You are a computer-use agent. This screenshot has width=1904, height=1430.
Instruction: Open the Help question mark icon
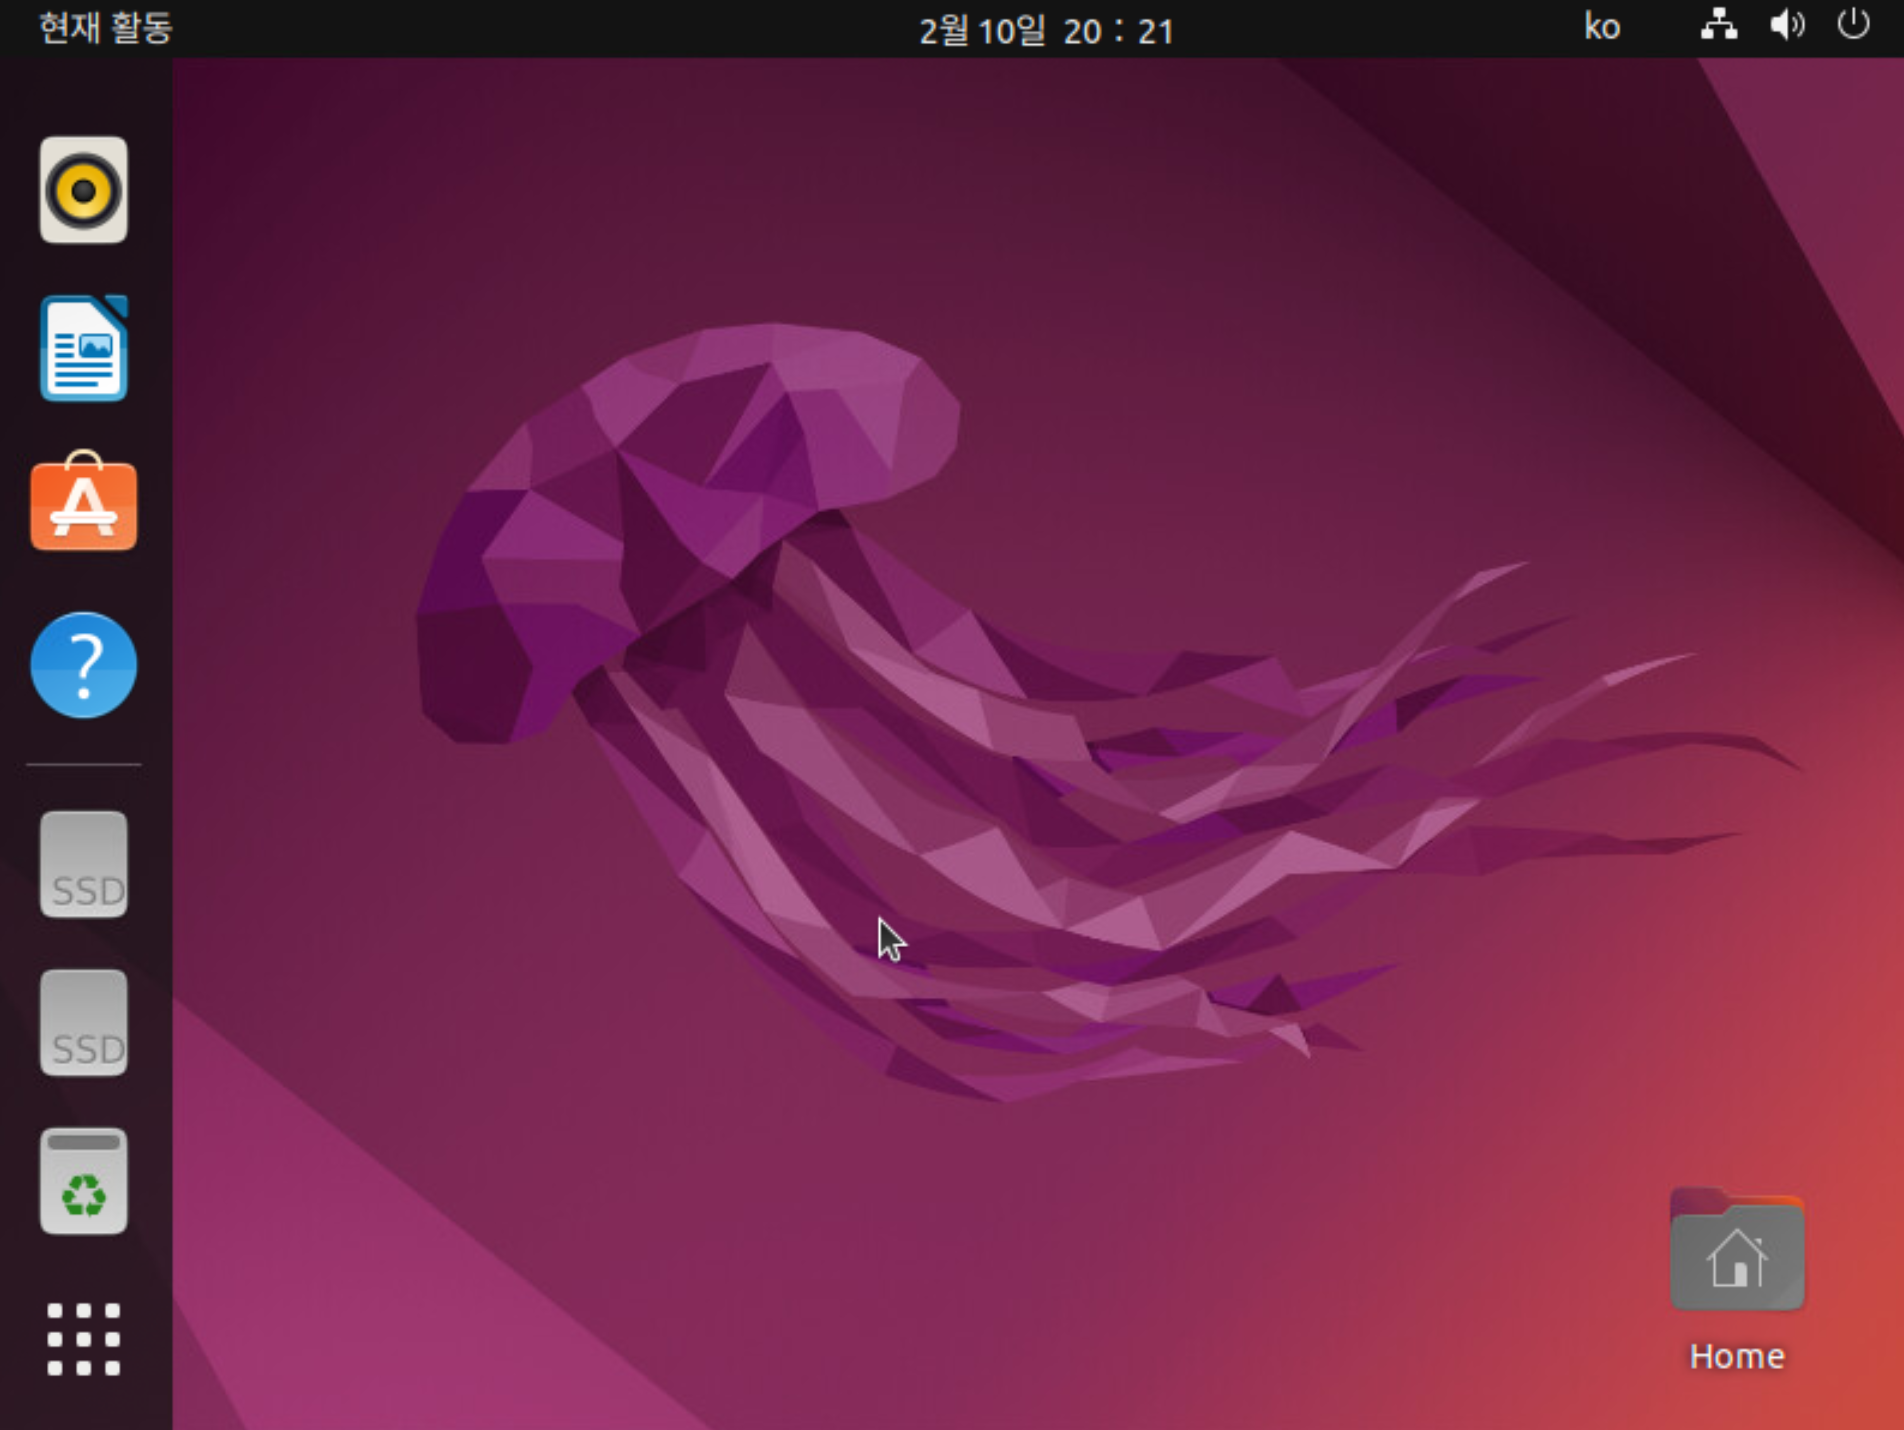click(x=84, y=665)
